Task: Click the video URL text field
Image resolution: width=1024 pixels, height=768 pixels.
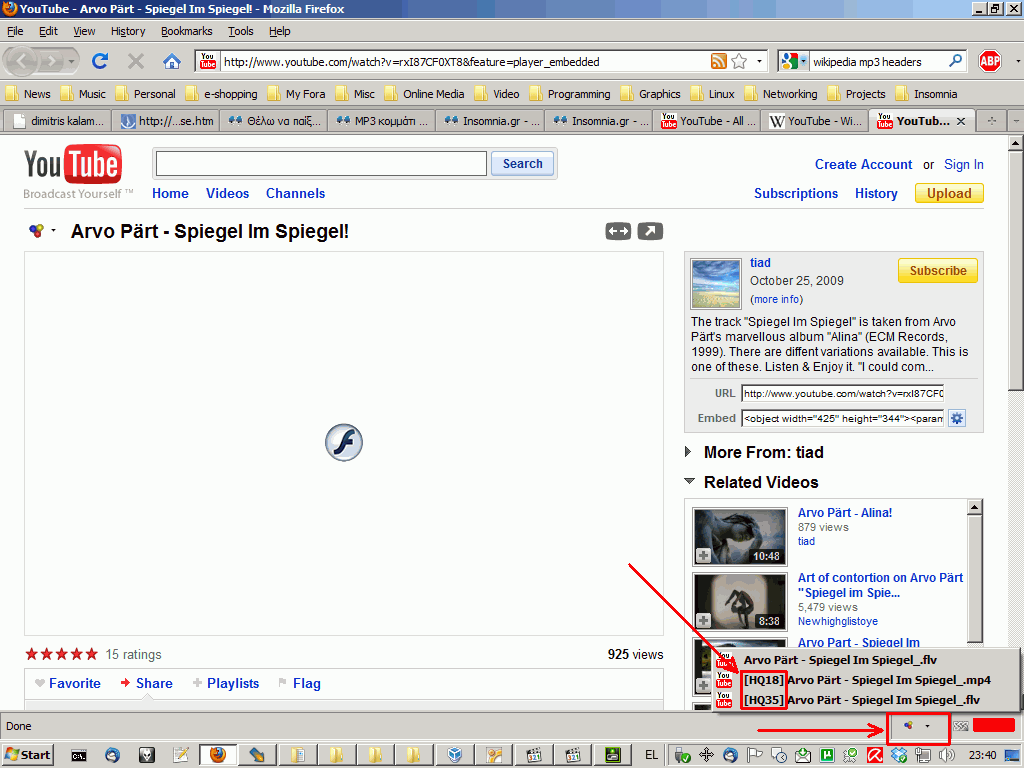Action: coord(842,393)
